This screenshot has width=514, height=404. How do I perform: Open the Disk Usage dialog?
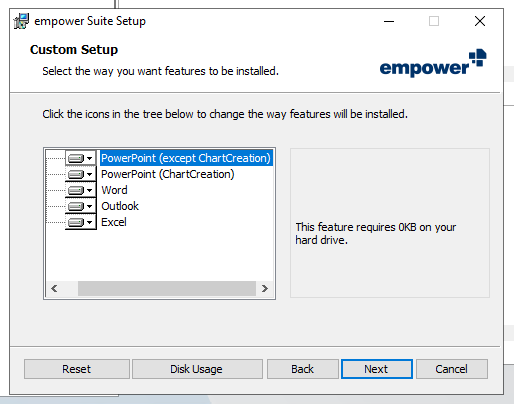[197, 369]
